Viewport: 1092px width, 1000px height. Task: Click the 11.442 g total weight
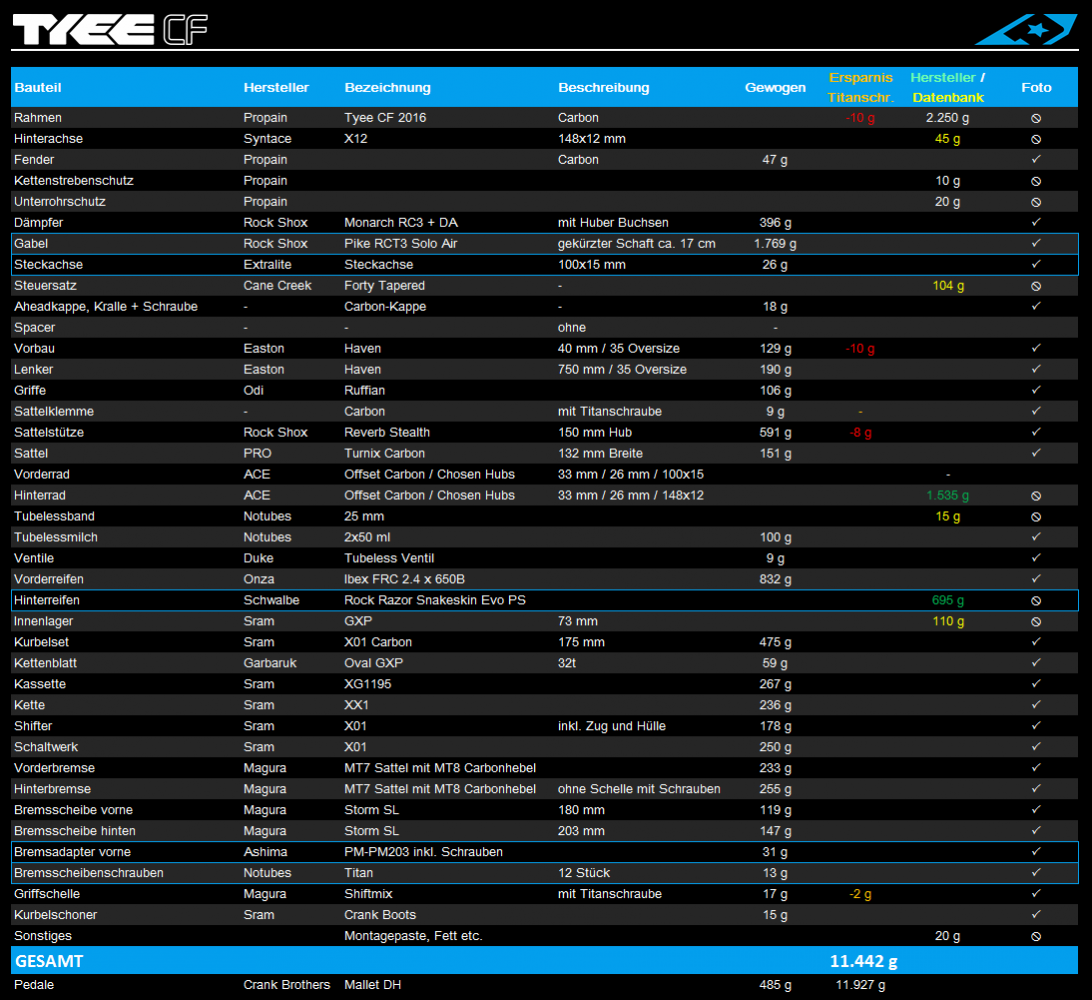[863, 961]
